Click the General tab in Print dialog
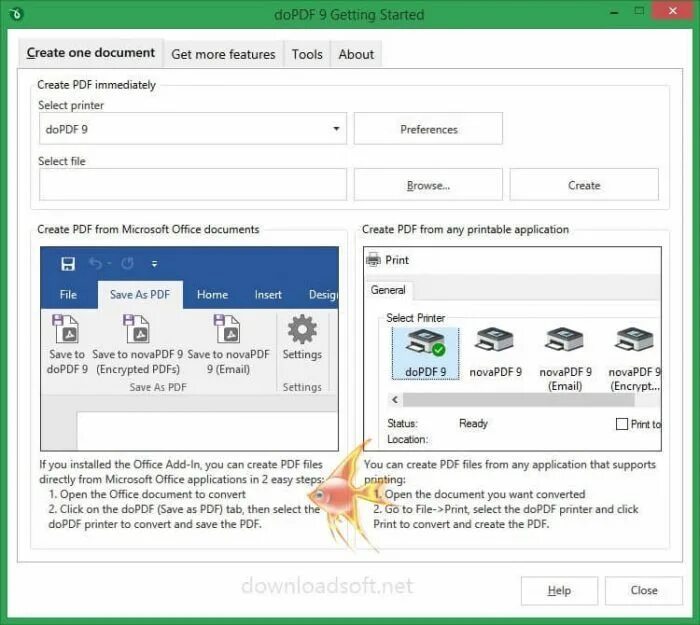 [x=388, y=290]
